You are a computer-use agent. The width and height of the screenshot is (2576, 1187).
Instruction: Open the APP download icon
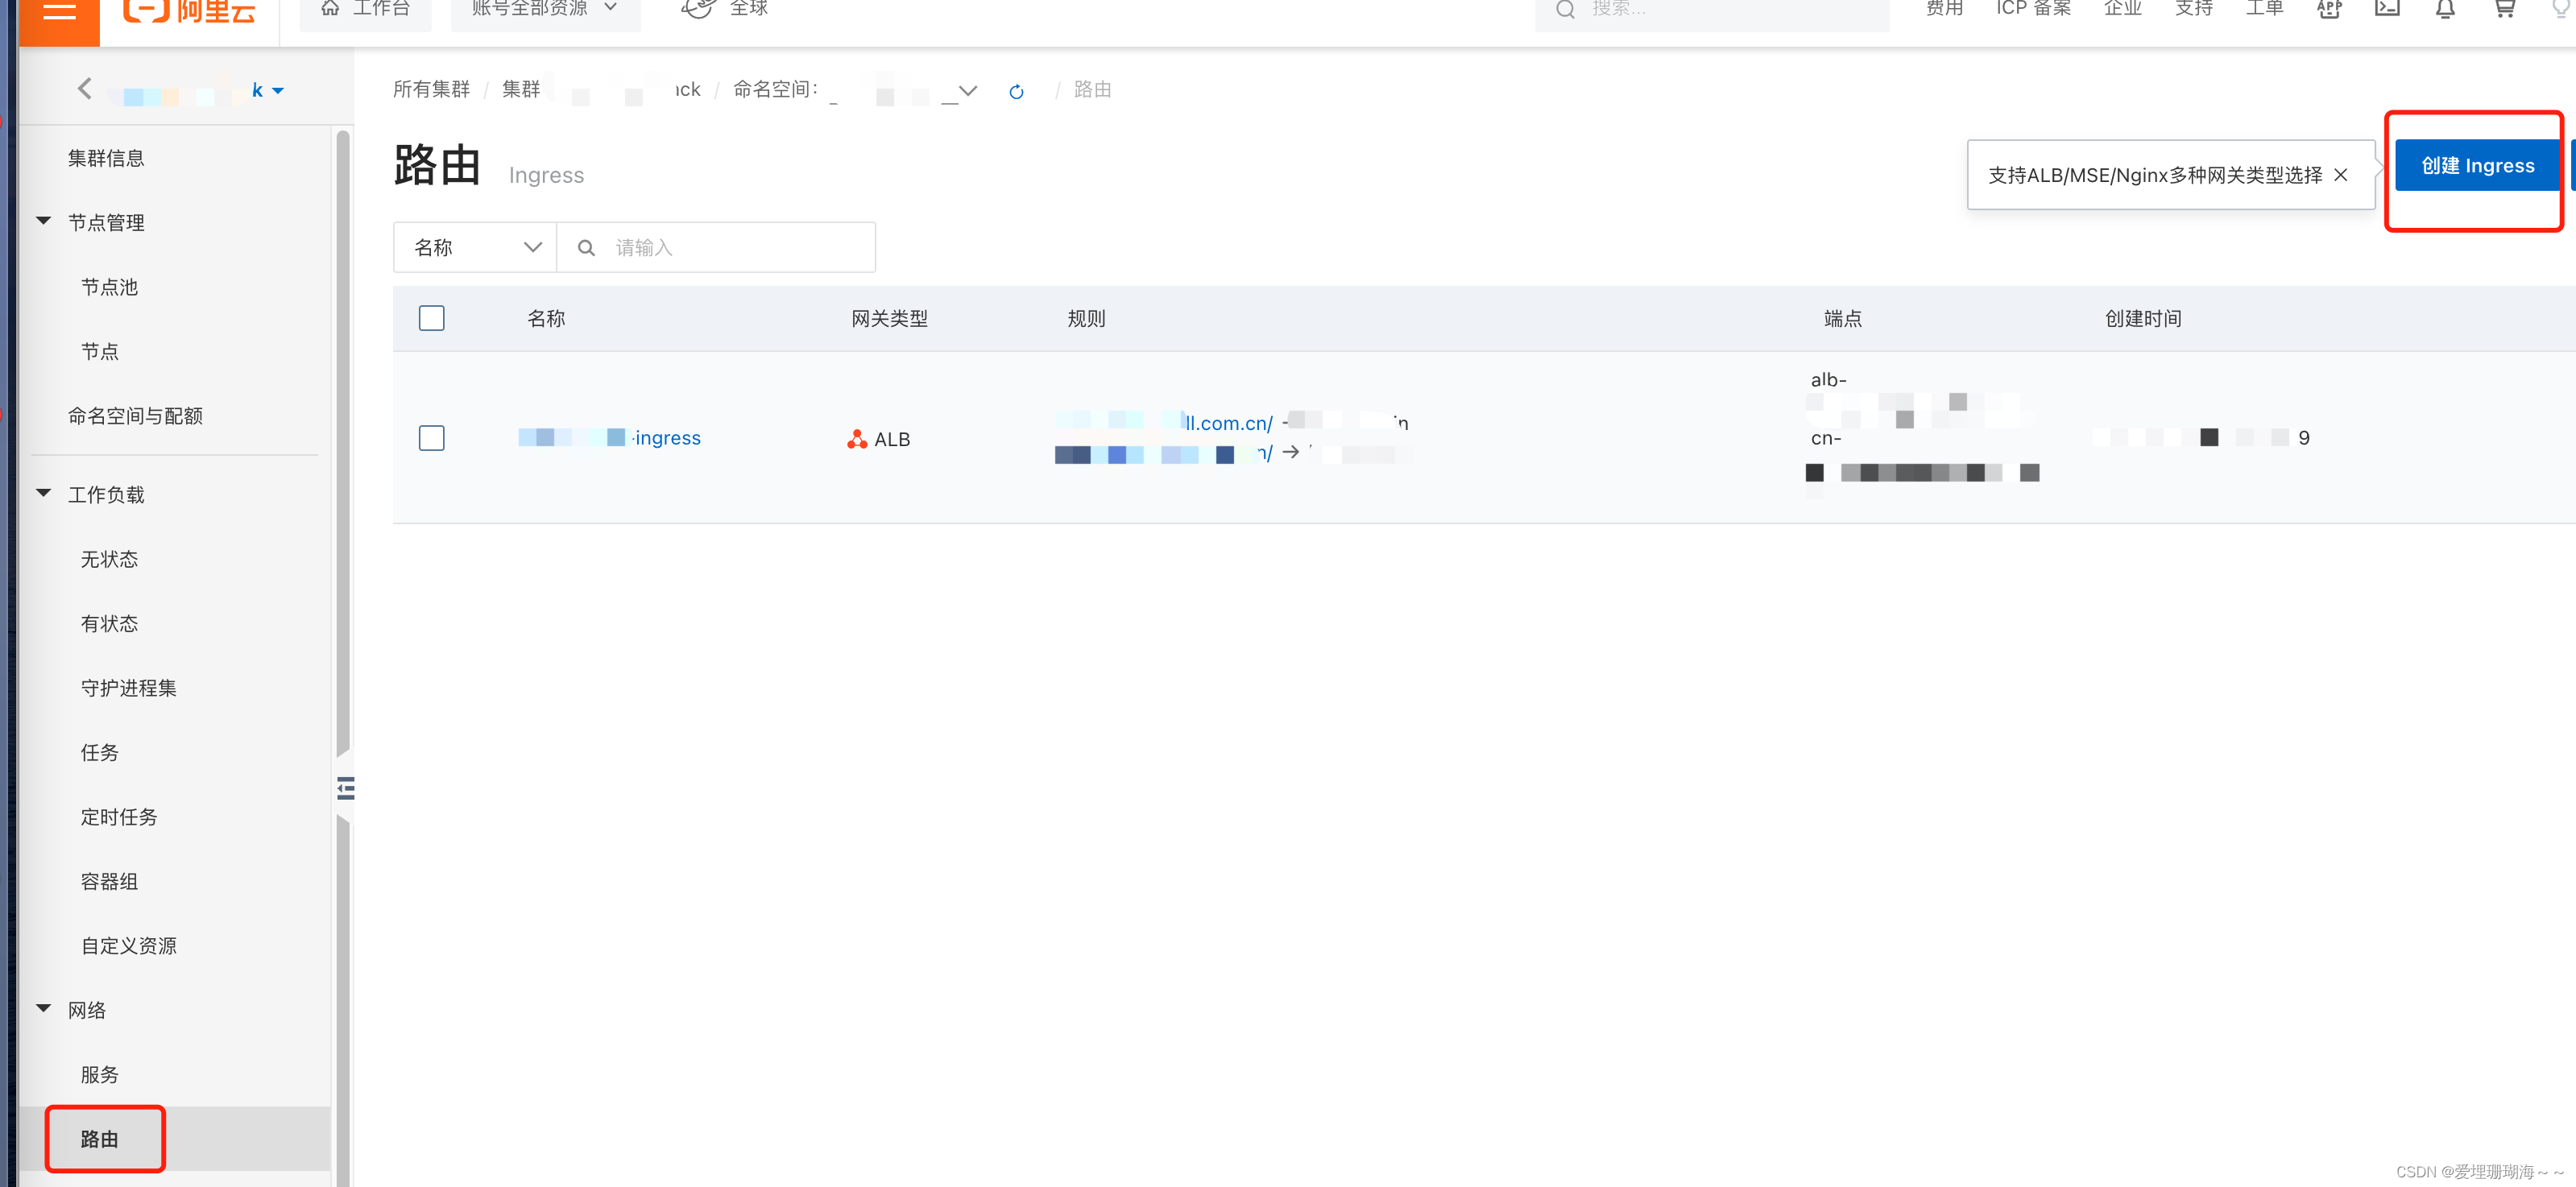pyautogui.click(x=2329, y=10)
